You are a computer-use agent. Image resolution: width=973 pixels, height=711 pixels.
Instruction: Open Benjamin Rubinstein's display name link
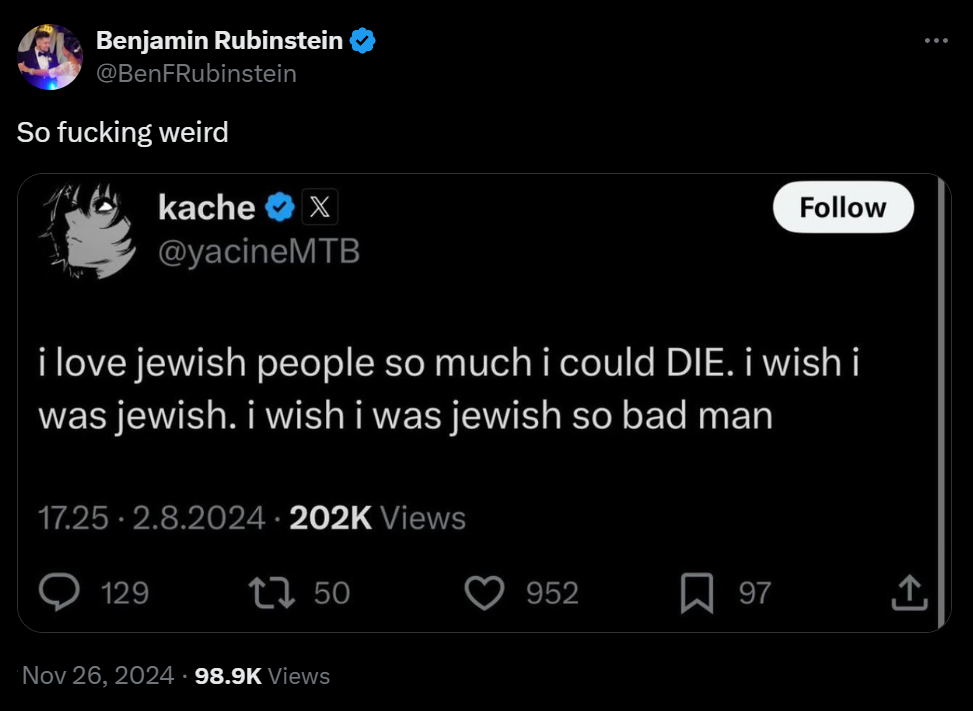[x=220, y=41]
